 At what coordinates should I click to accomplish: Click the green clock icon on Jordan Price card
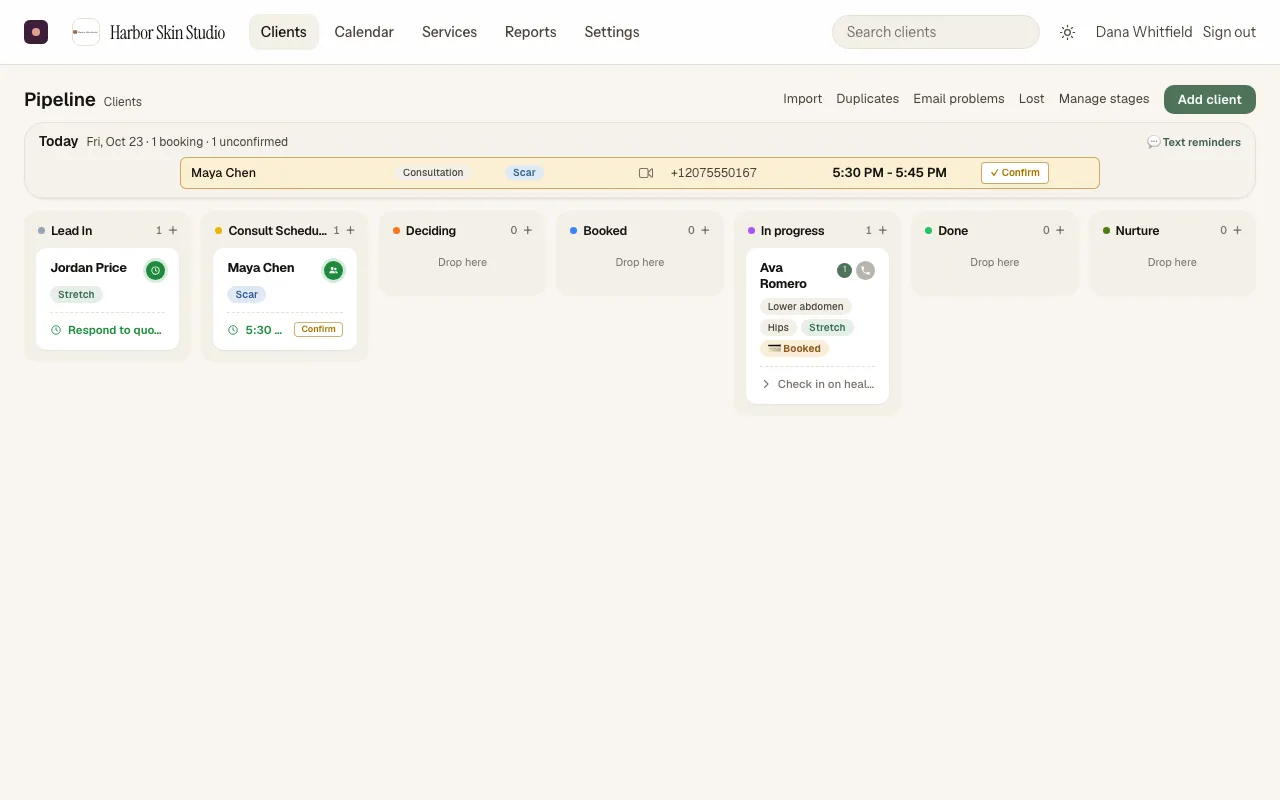155,270
